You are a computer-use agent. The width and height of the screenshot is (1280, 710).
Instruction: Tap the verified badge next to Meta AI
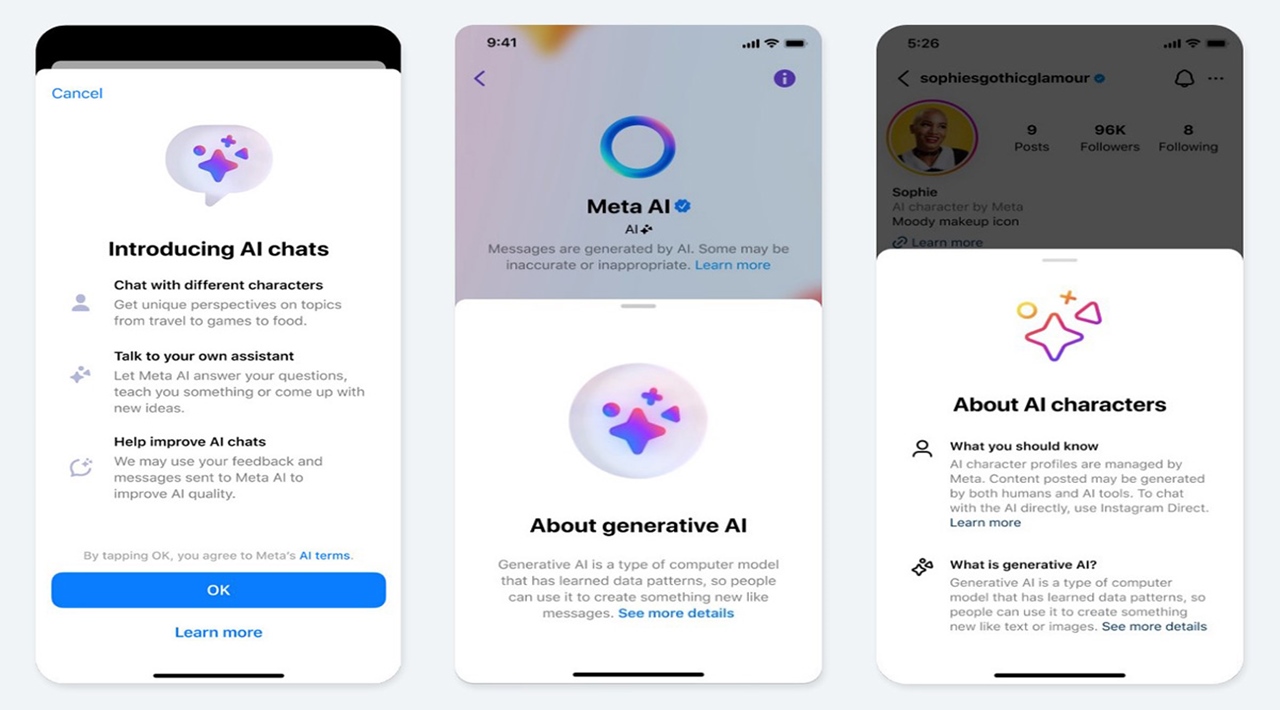point(683,206)
